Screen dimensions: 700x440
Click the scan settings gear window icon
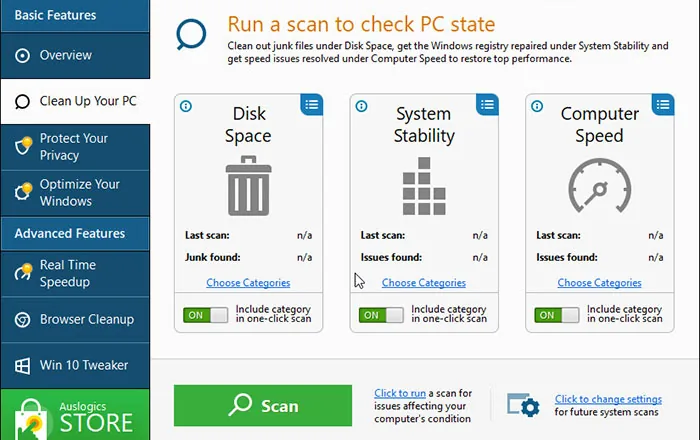[523, 405]
